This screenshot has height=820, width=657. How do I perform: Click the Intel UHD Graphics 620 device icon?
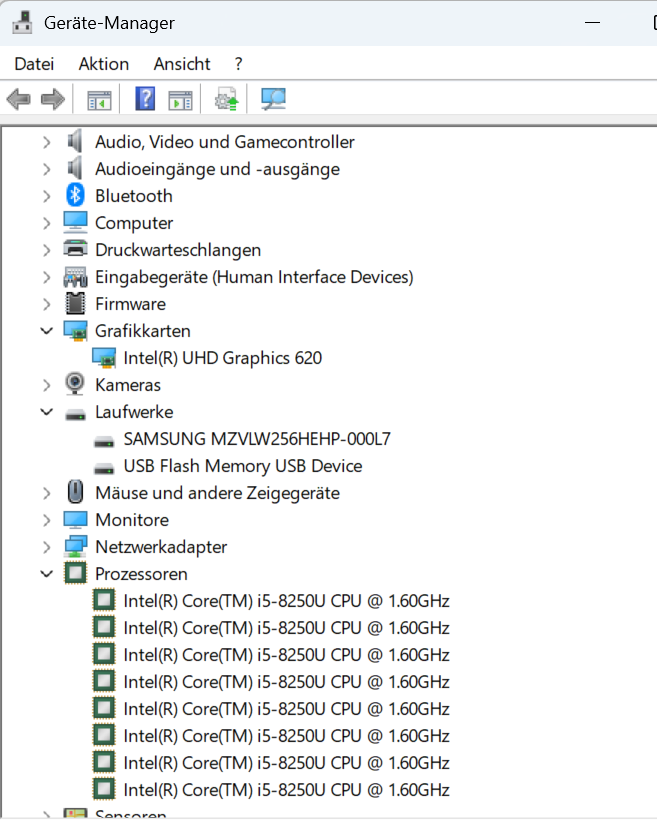click(x=104, y=358)
